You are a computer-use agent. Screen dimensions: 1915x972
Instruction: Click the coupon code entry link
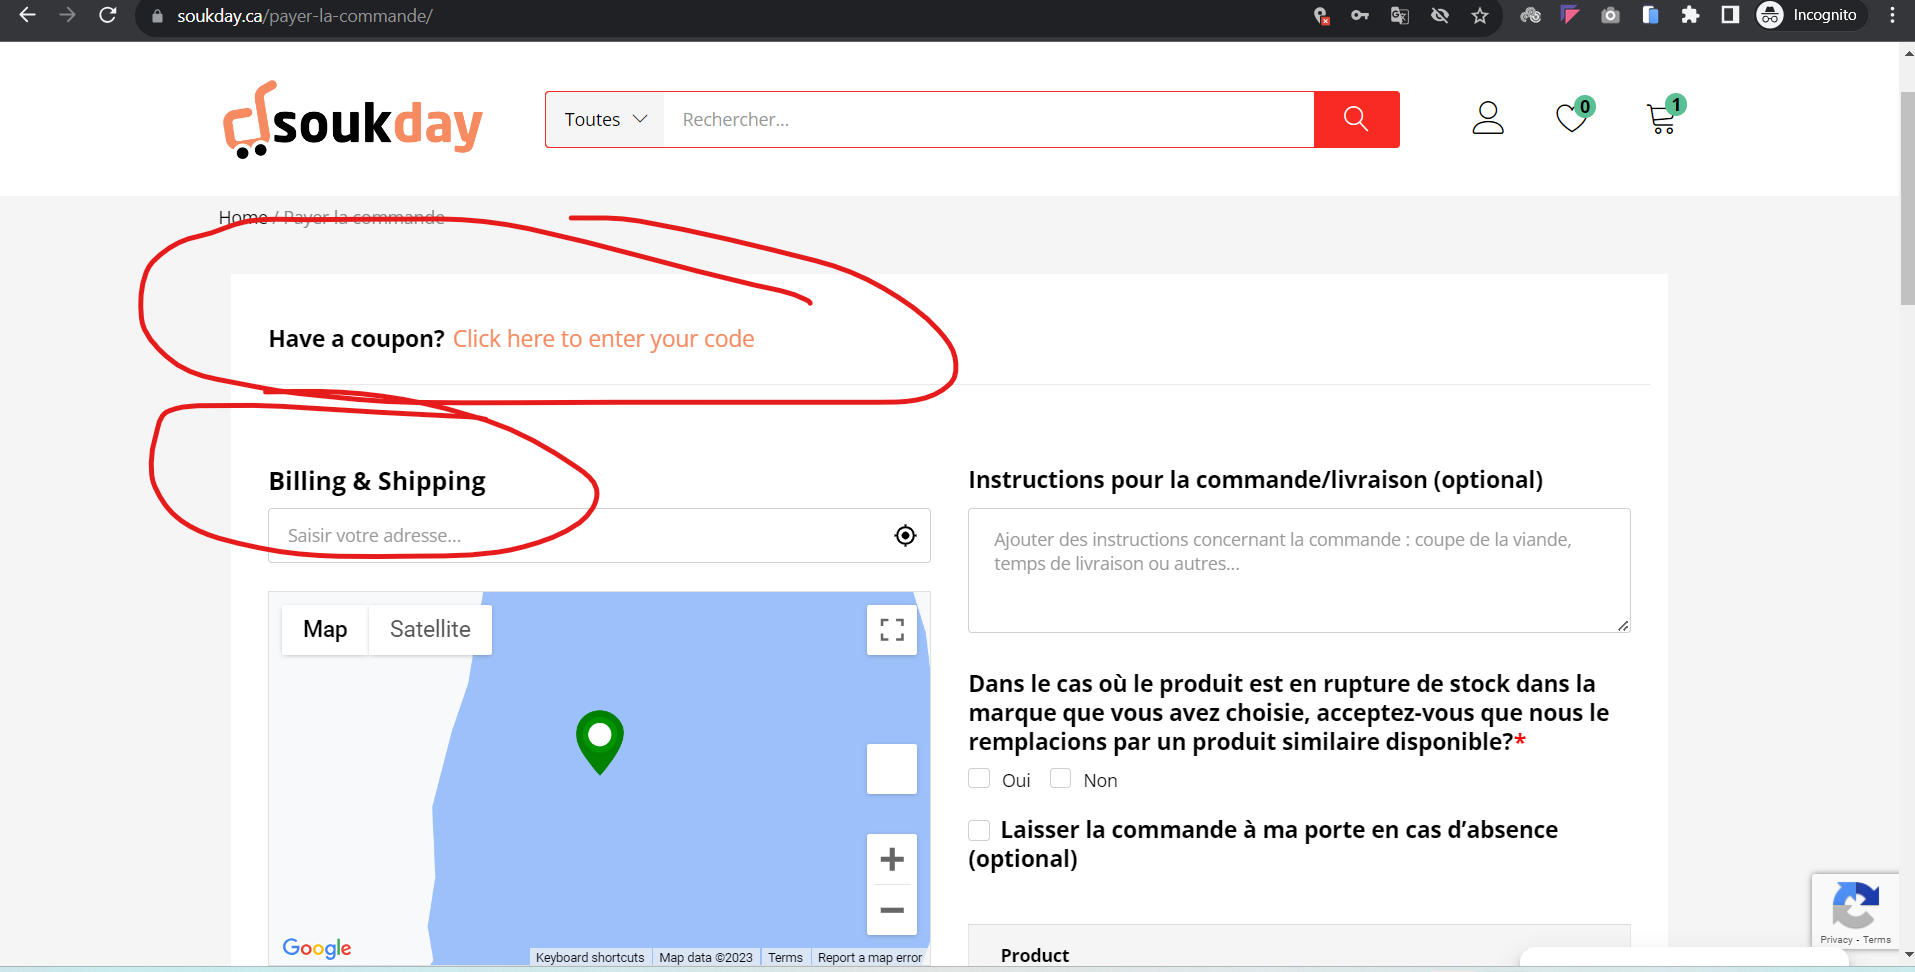point(603,339)
